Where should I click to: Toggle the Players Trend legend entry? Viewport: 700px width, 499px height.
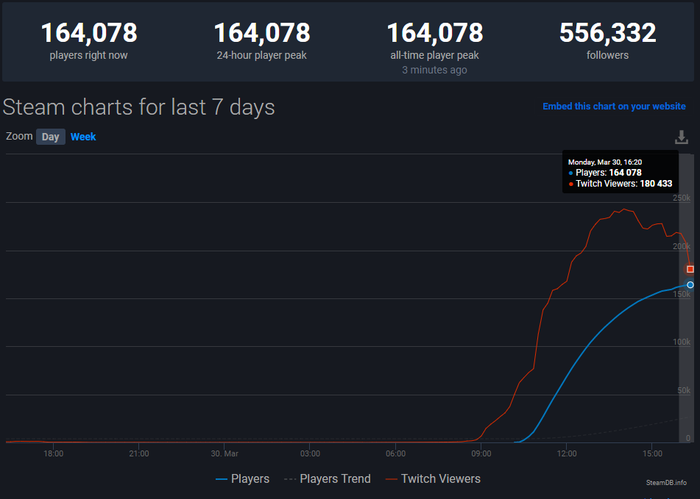point(327,479)
